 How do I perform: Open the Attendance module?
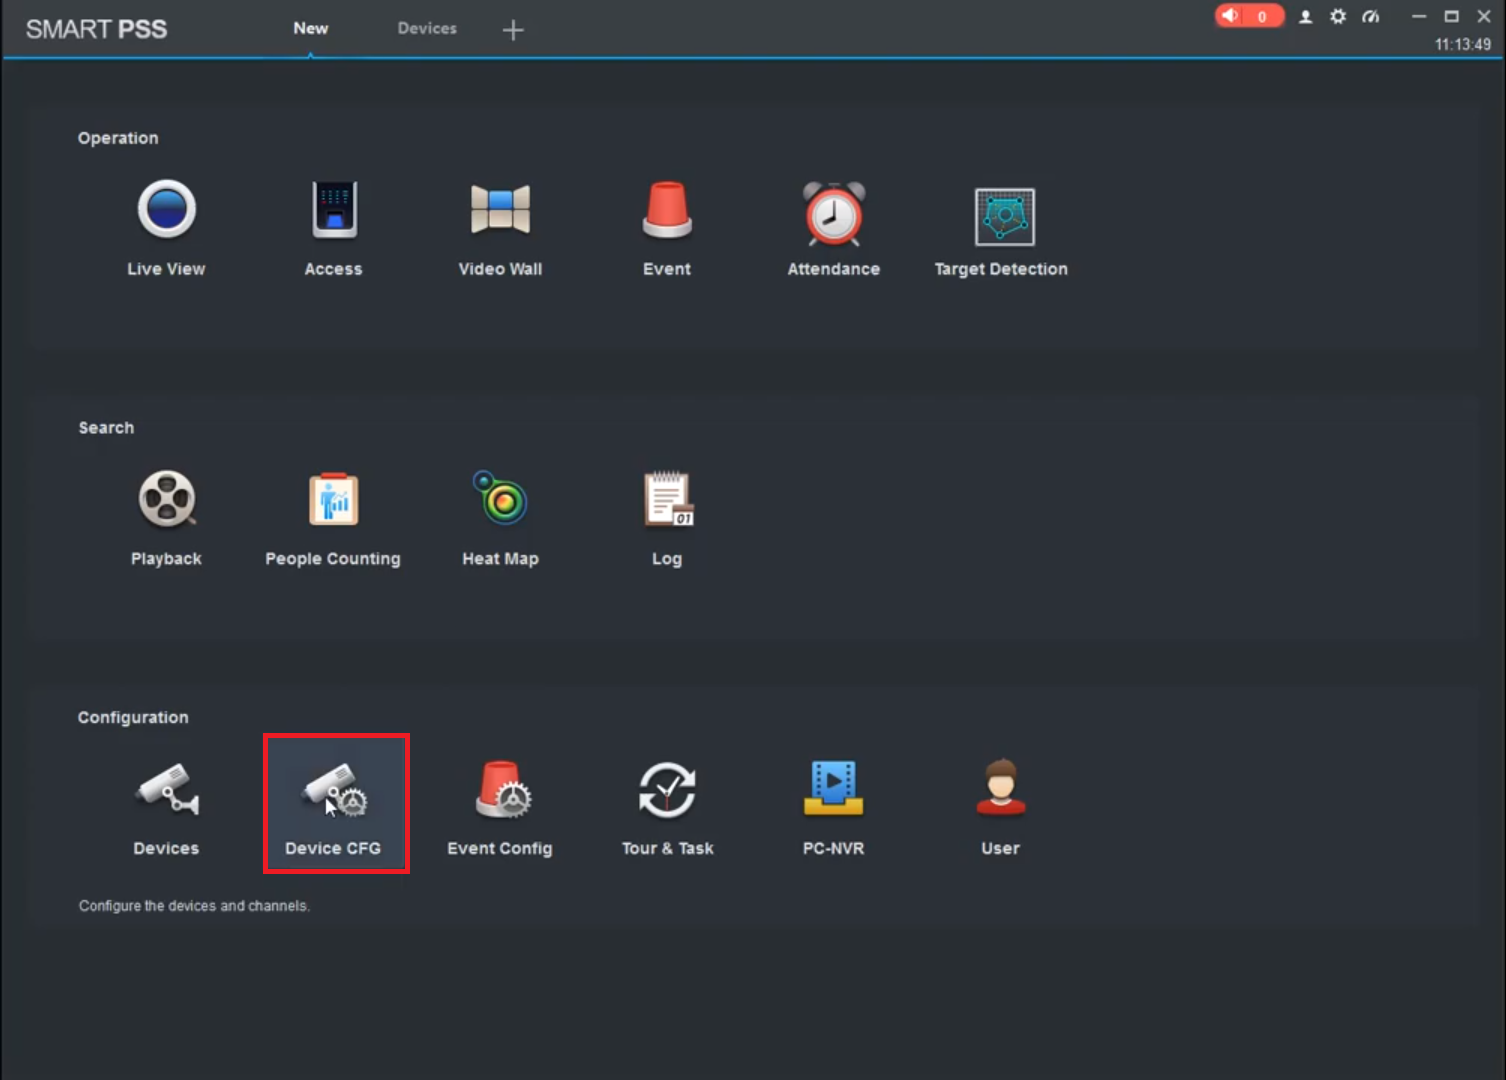(x=834, y=227)
